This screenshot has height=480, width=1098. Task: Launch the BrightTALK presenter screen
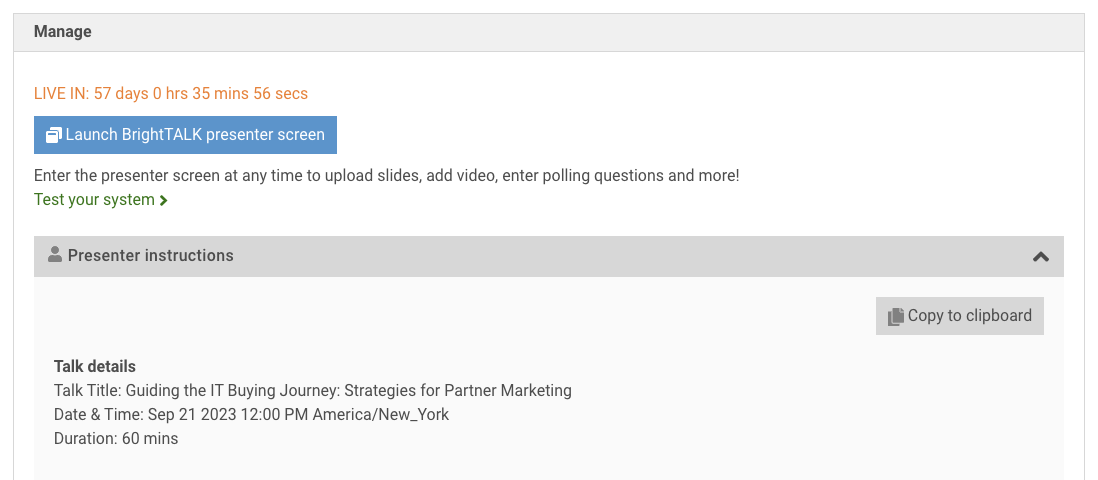[185, 135]
